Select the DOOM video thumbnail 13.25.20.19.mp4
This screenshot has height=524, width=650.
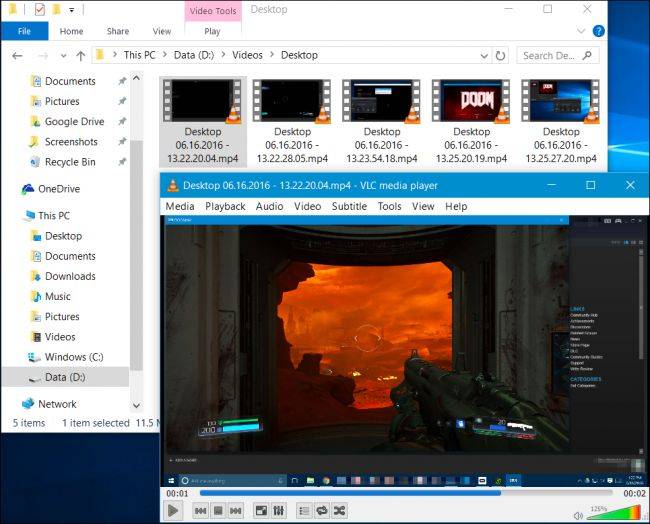click(471, 122)
